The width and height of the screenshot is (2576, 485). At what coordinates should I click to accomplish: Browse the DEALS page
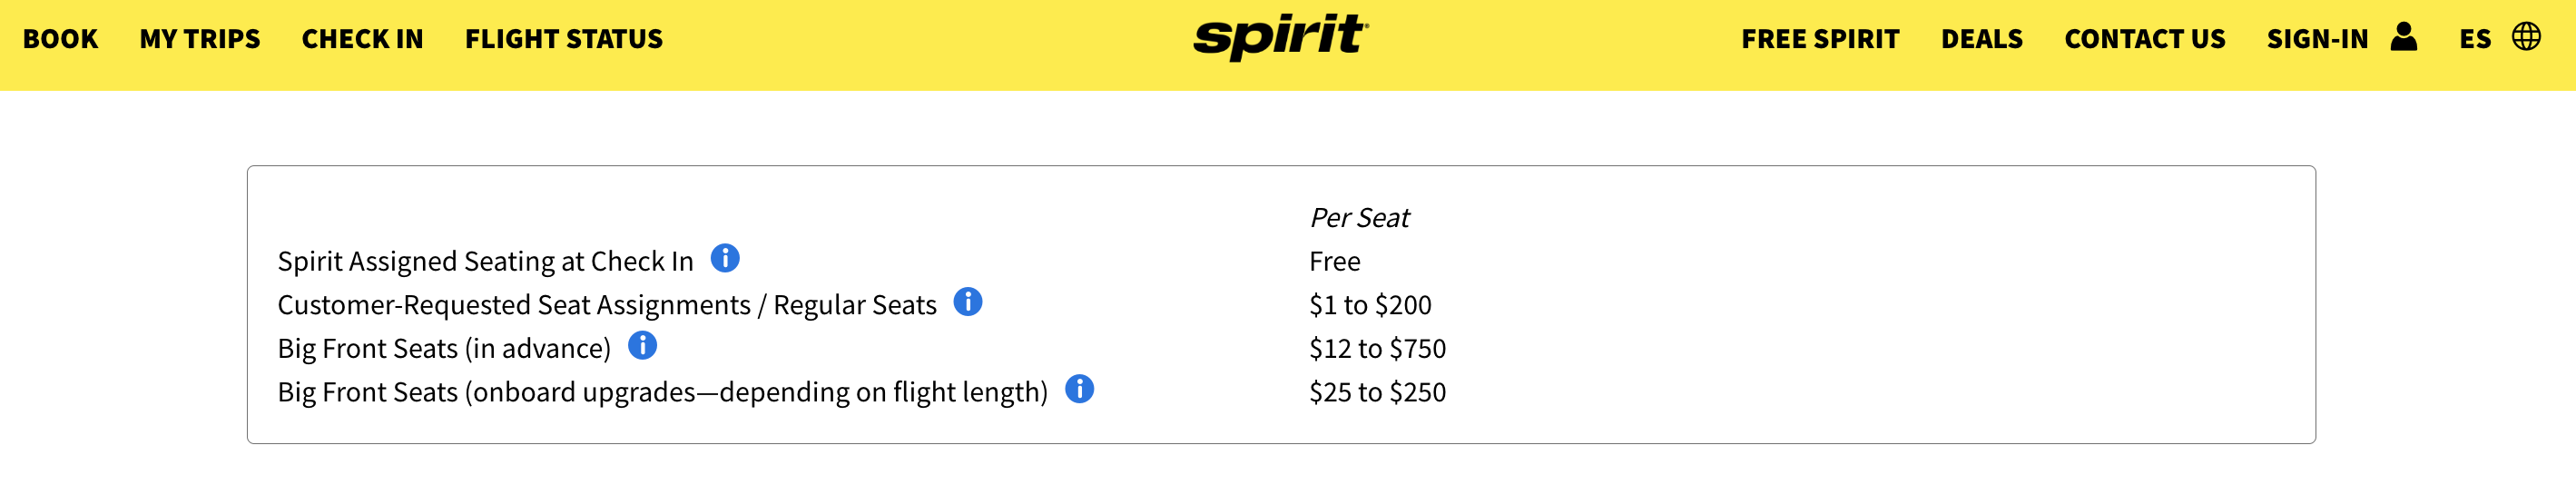[1982, 39]
